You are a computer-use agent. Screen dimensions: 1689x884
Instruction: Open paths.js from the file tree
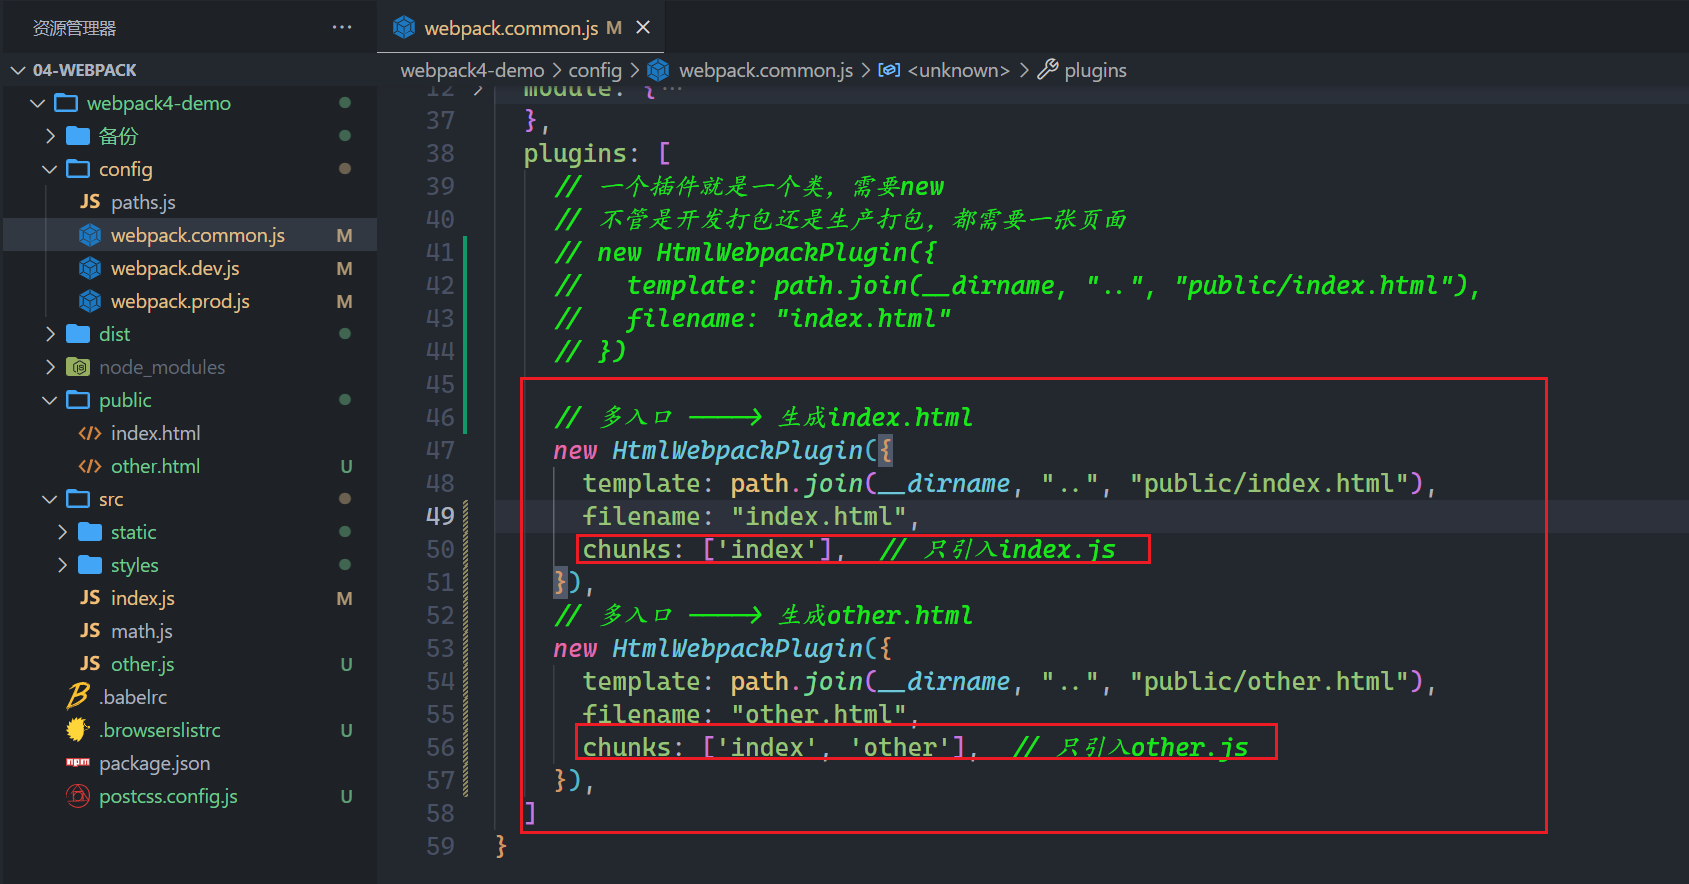[x=143, y=202]
